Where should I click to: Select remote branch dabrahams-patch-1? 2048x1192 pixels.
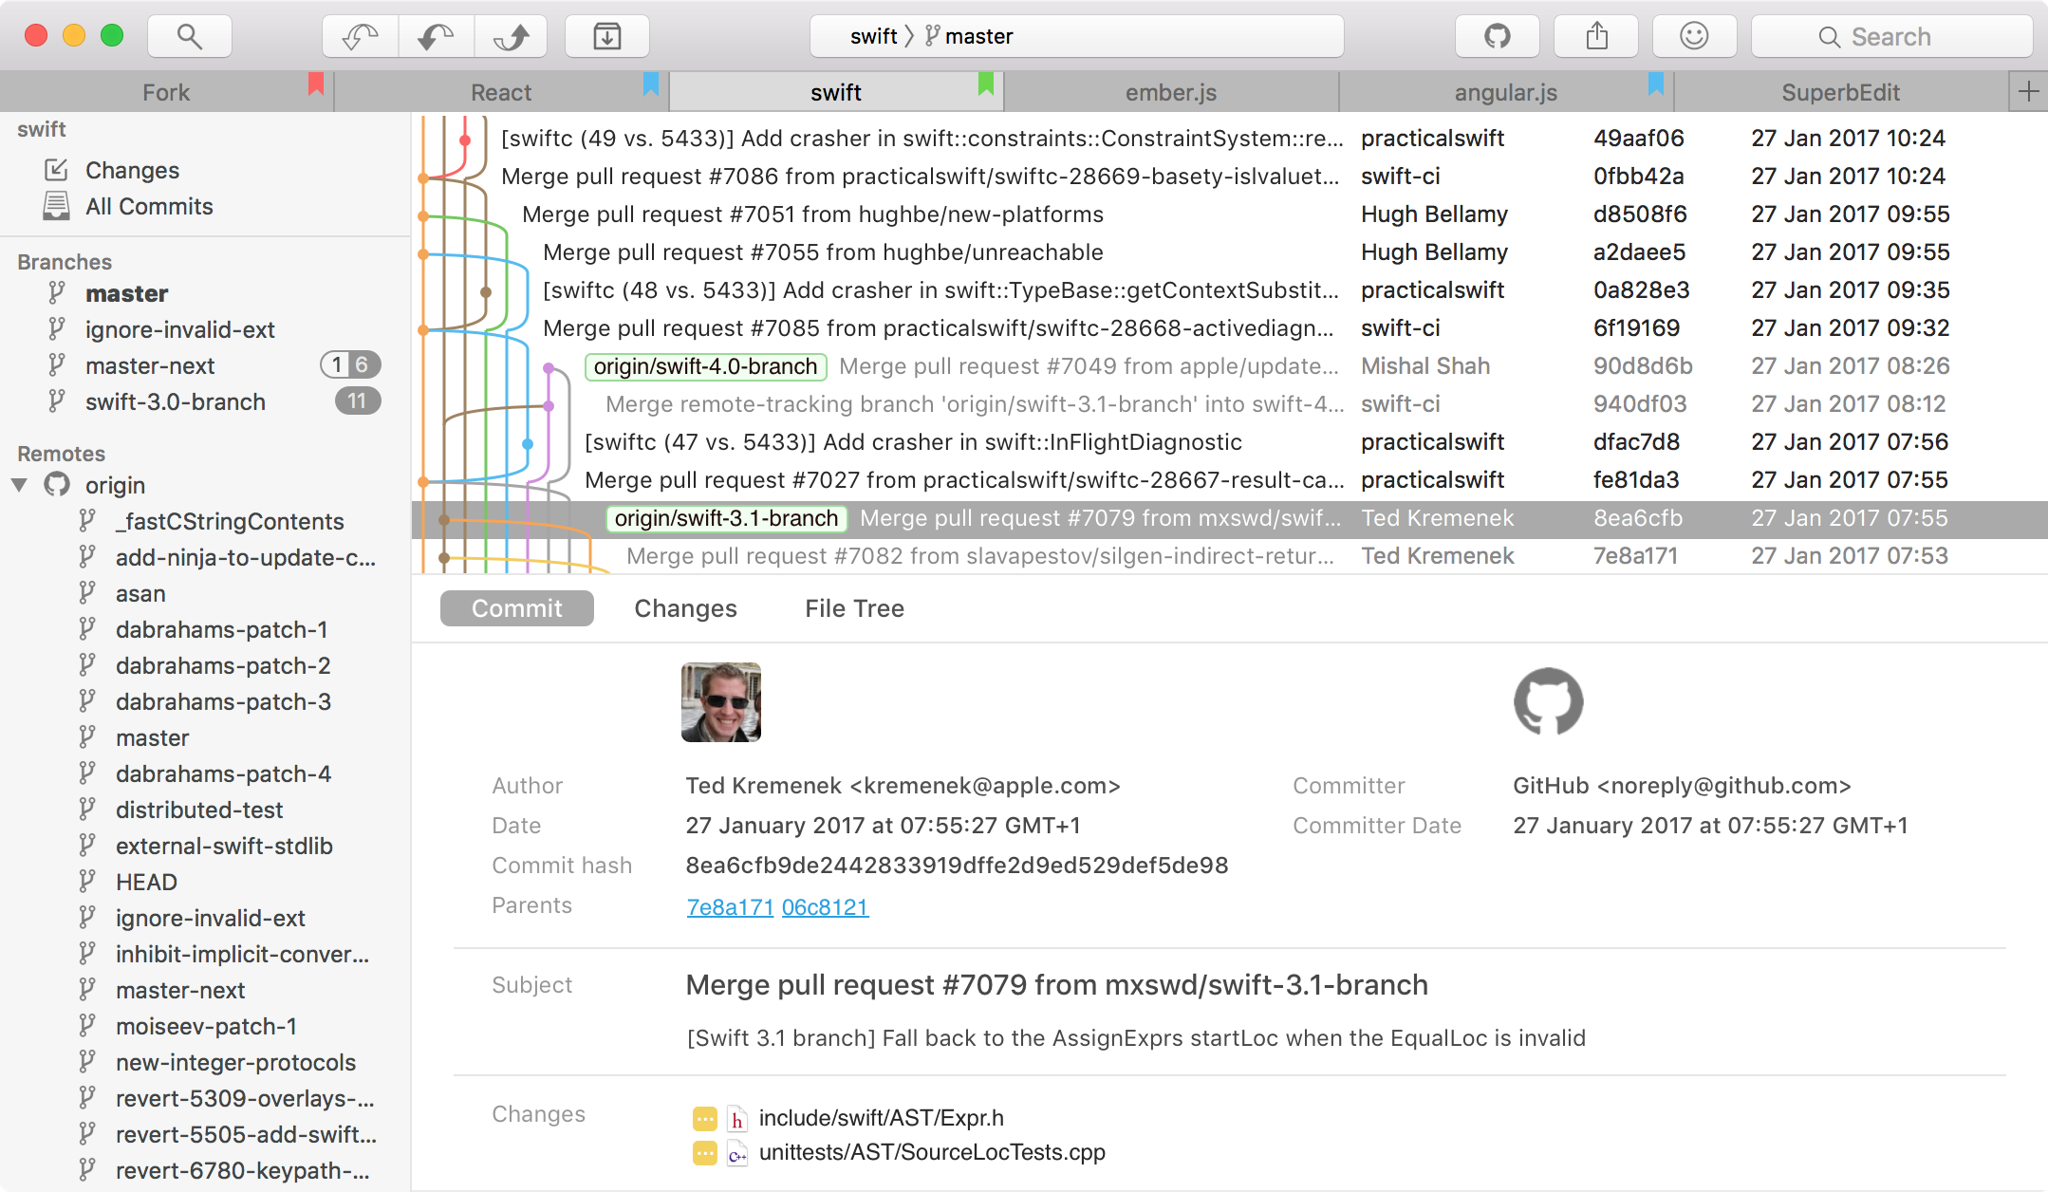coord(221,629)
